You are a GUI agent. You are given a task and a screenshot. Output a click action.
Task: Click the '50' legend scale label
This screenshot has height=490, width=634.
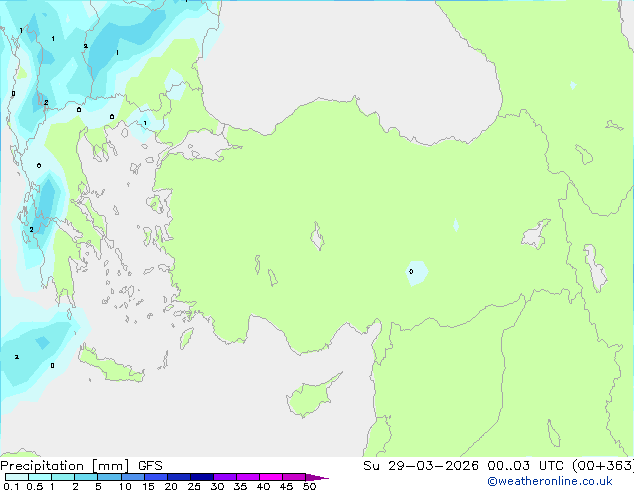click(309, 486)
